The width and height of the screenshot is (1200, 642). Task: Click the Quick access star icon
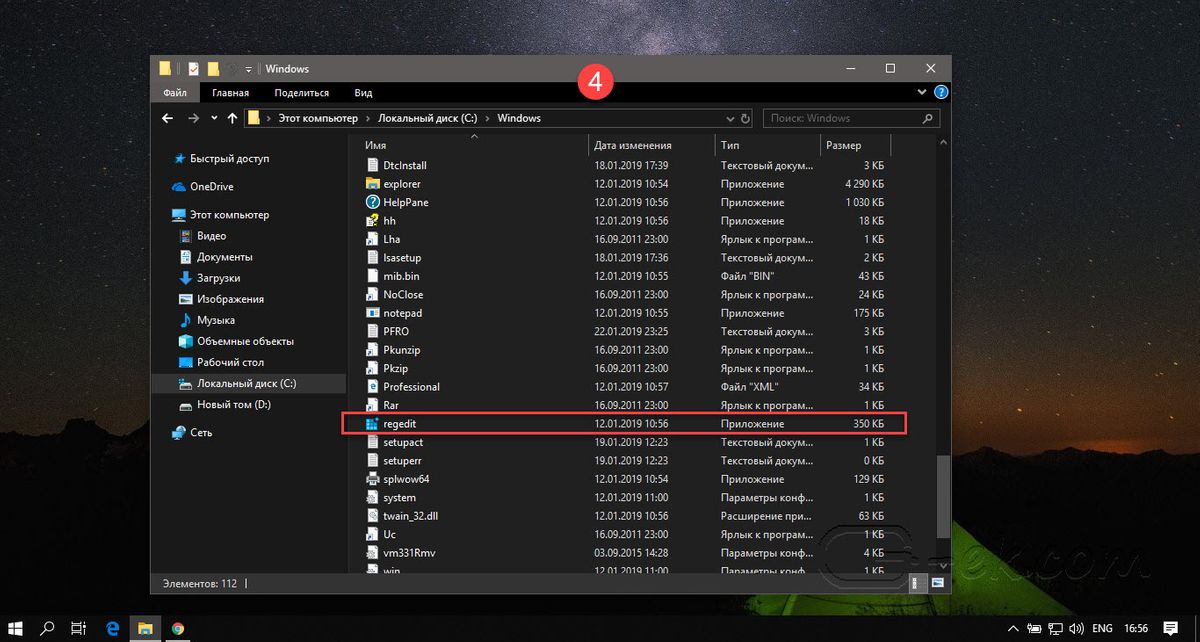[x=179, y=159]
